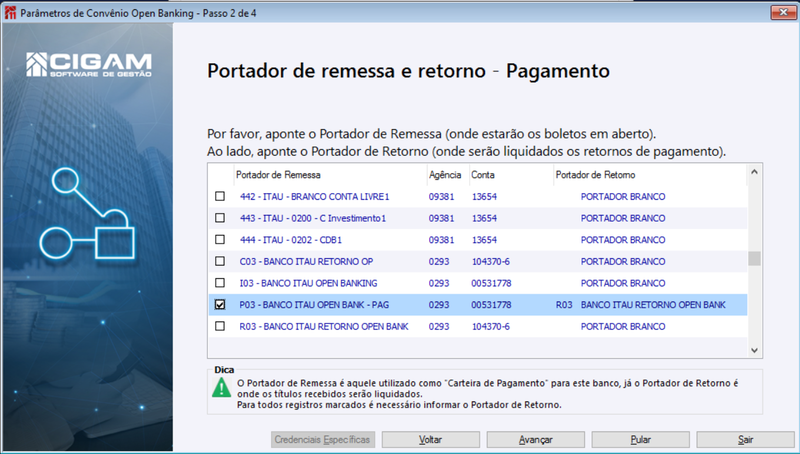800x454 pixels.
Task: Click BANCO ITAU RETORNO OPEN BANK return portador cell
Action: click(x=653, y=305)
